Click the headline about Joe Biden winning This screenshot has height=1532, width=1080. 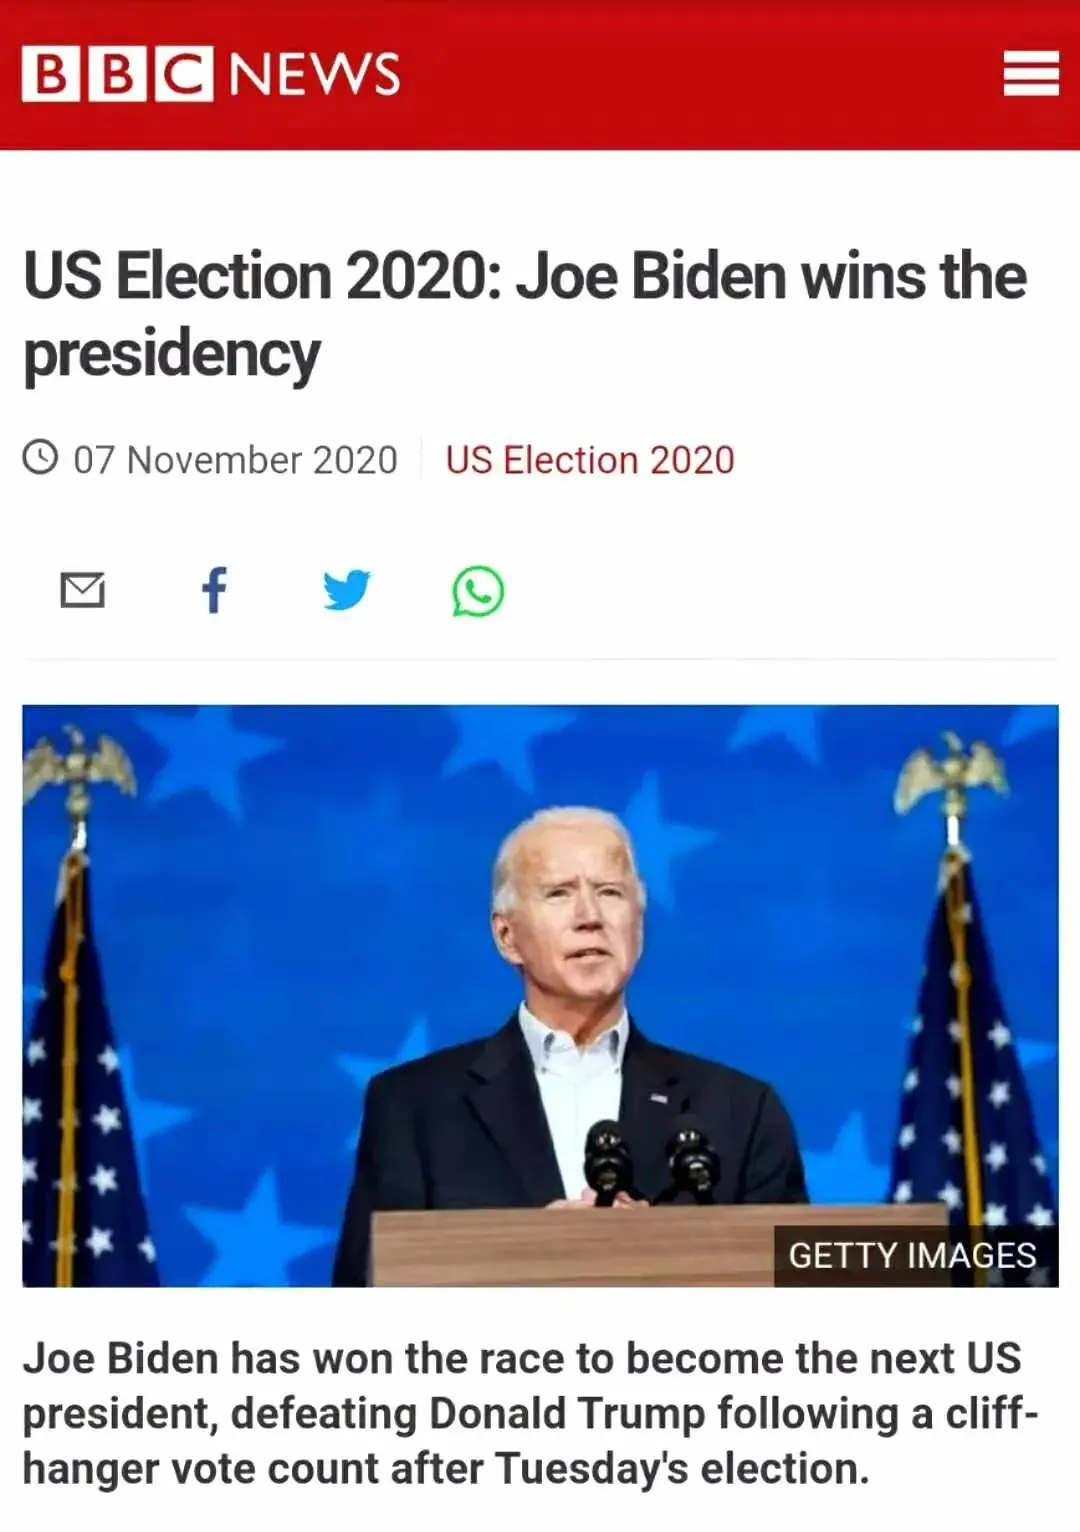point(525,315)
